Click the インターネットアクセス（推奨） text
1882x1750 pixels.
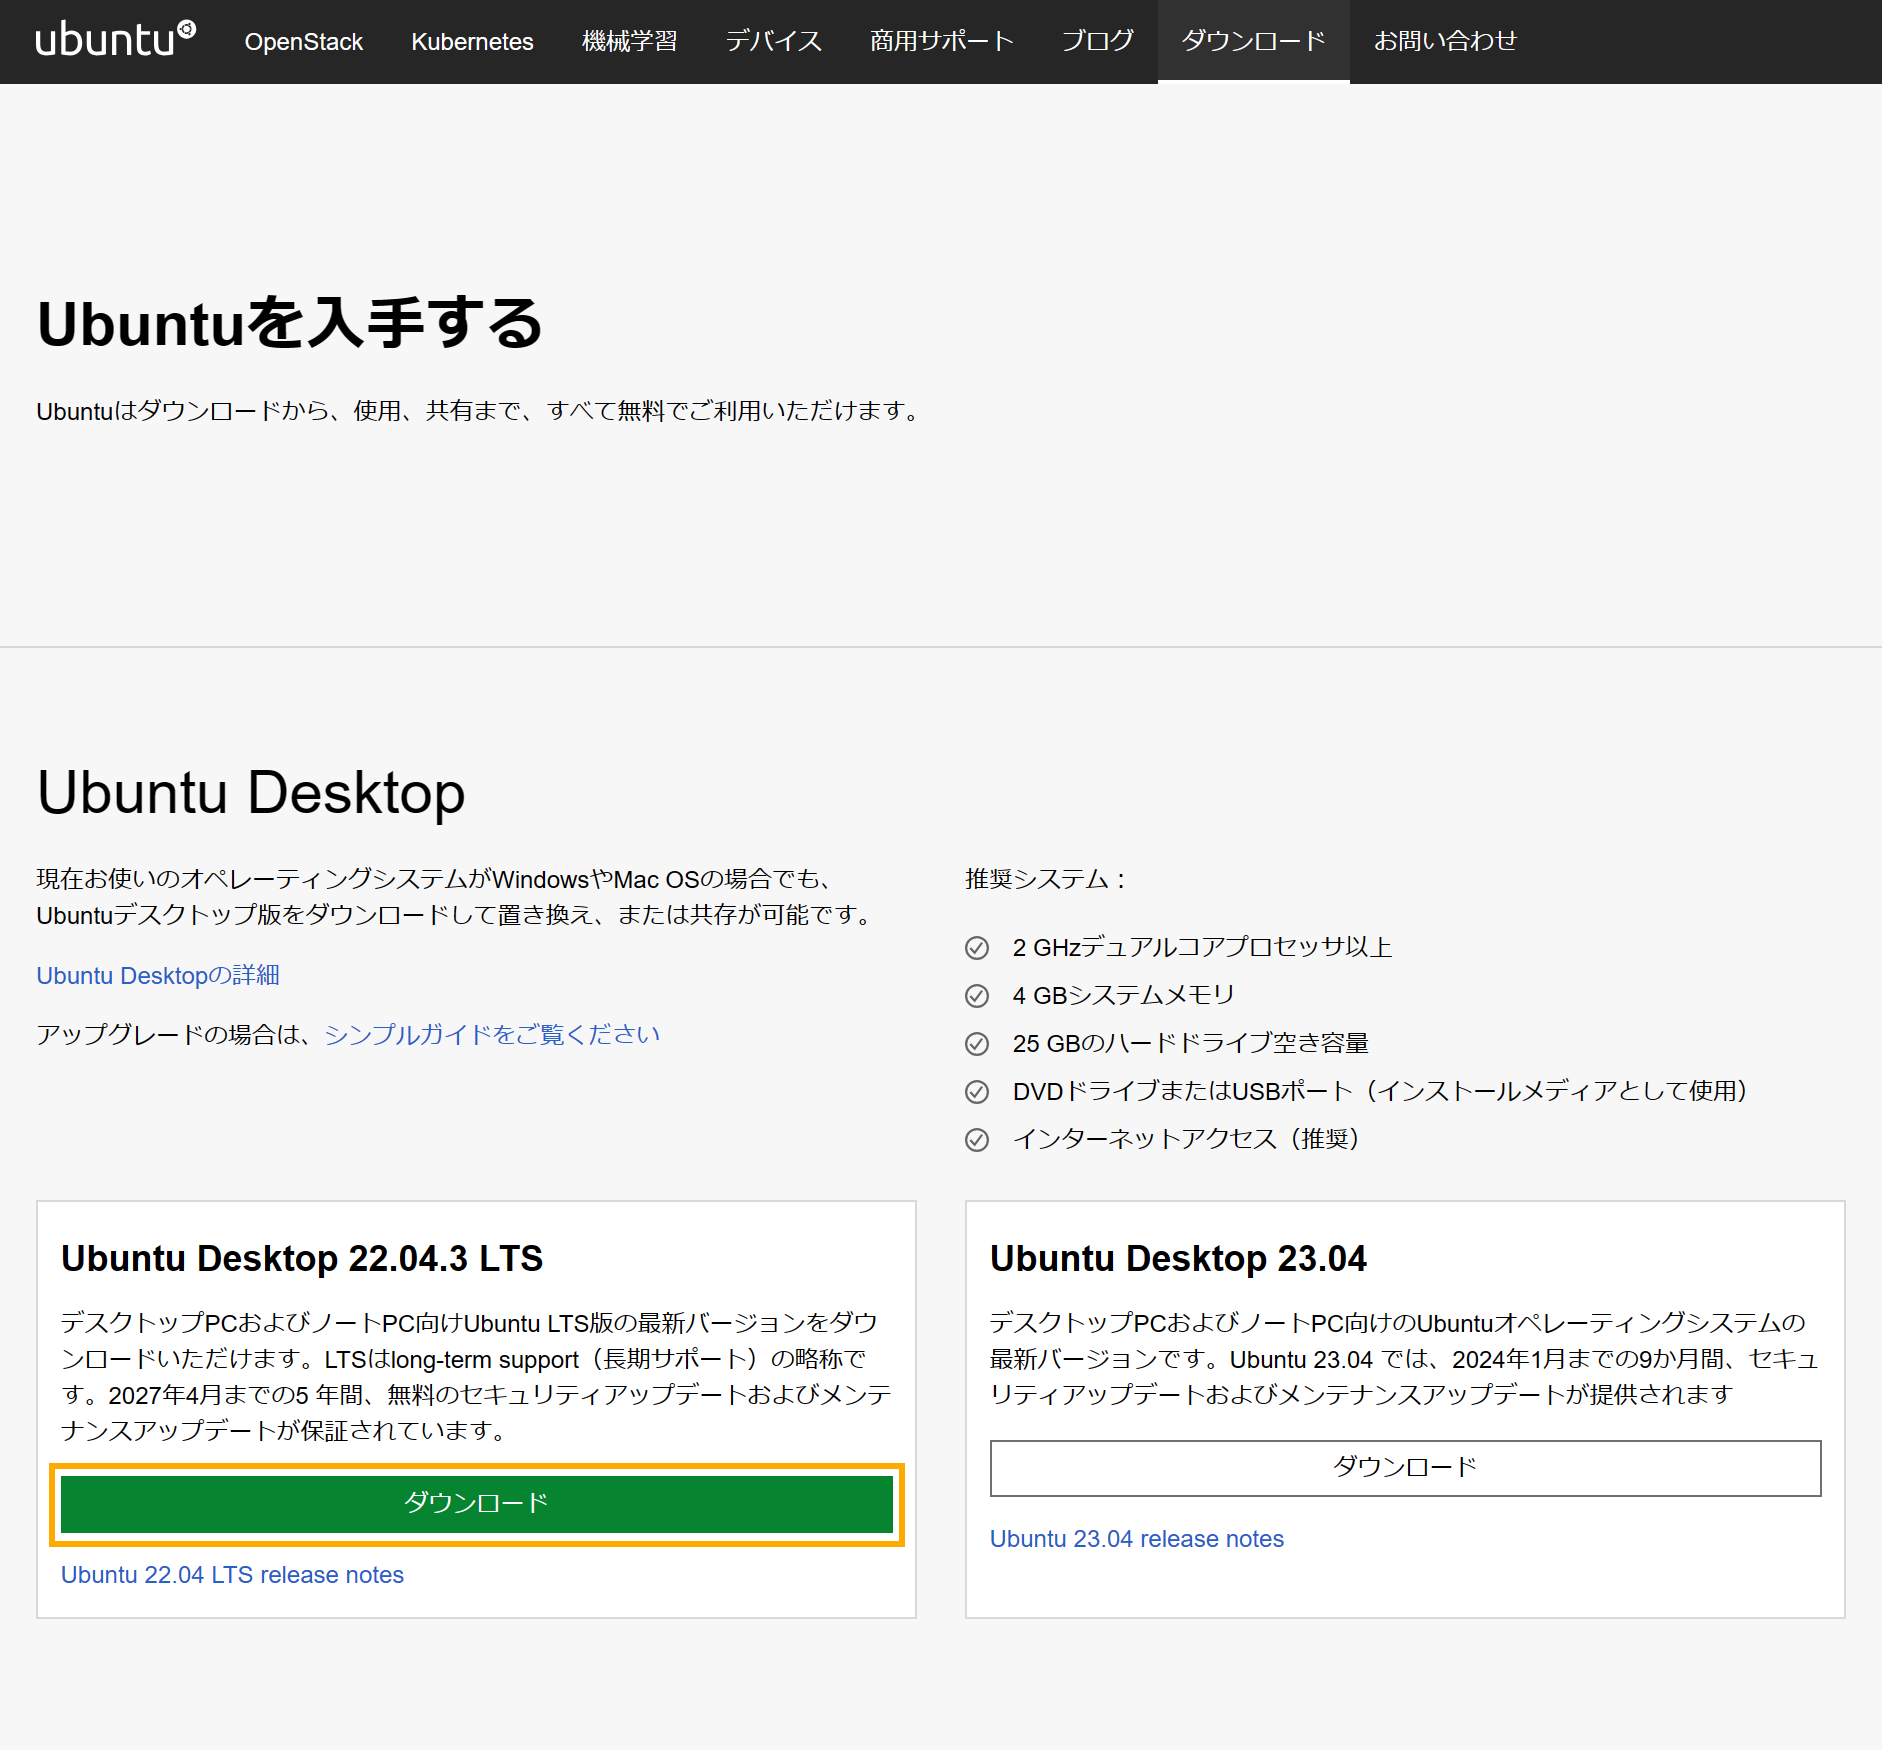1187,1139
